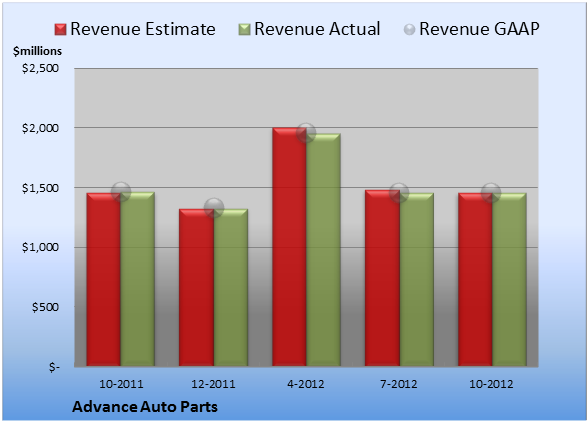Click the gray Revenue GAAP legend sphere
This screenshot has width=588, height=422.
click(410, 29)
